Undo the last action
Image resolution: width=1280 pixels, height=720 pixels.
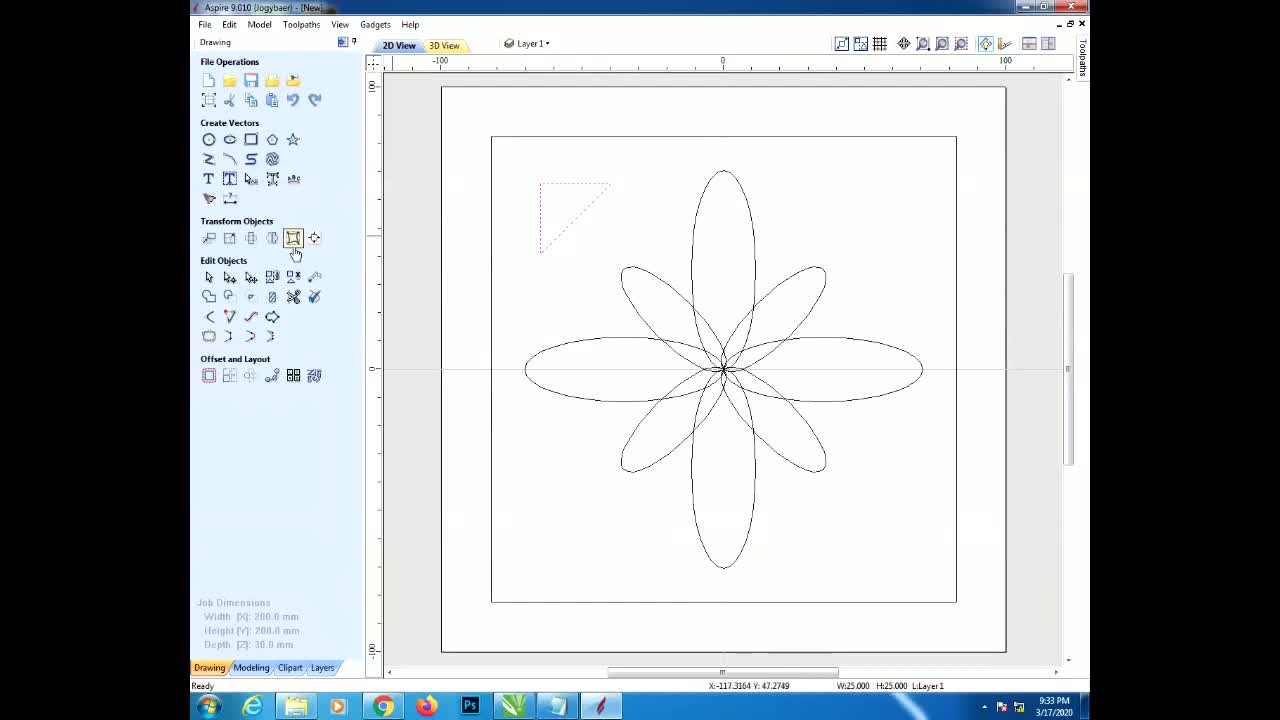[293, 100]
